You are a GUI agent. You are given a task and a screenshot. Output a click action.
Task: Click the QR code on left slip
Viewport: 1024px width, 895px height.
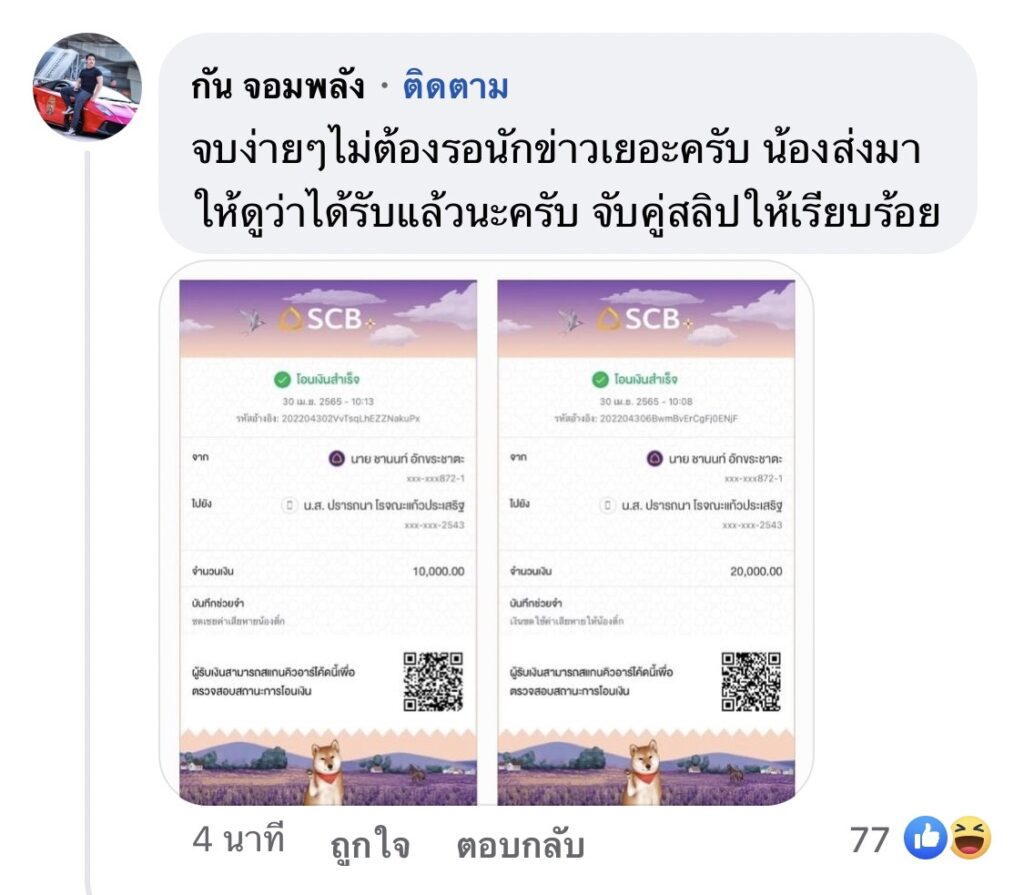pyautogui.click(x=433, y=681)
